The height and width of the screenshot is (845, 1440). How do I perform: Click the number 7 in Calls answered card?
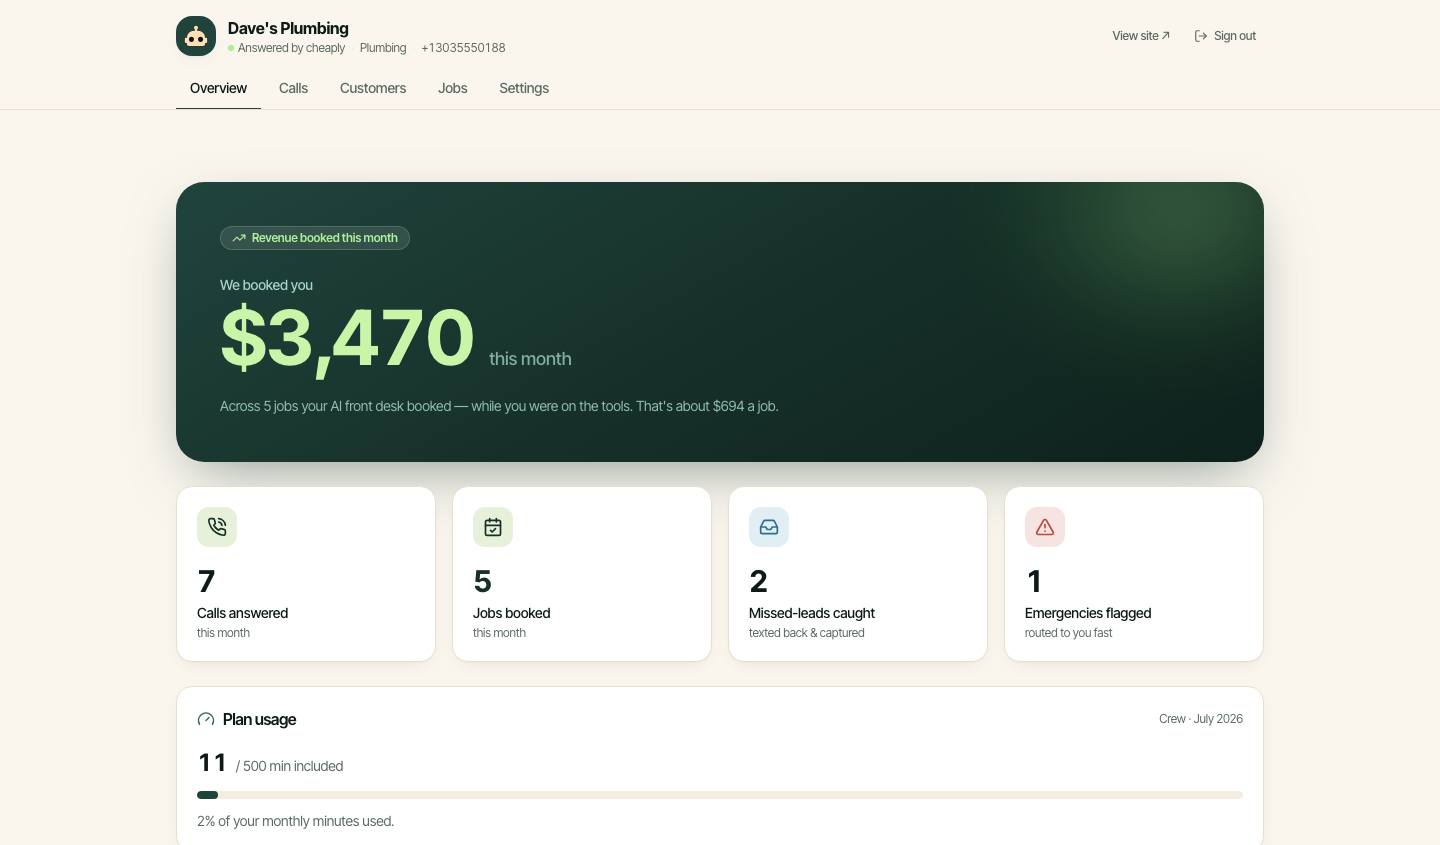(207, 581)
